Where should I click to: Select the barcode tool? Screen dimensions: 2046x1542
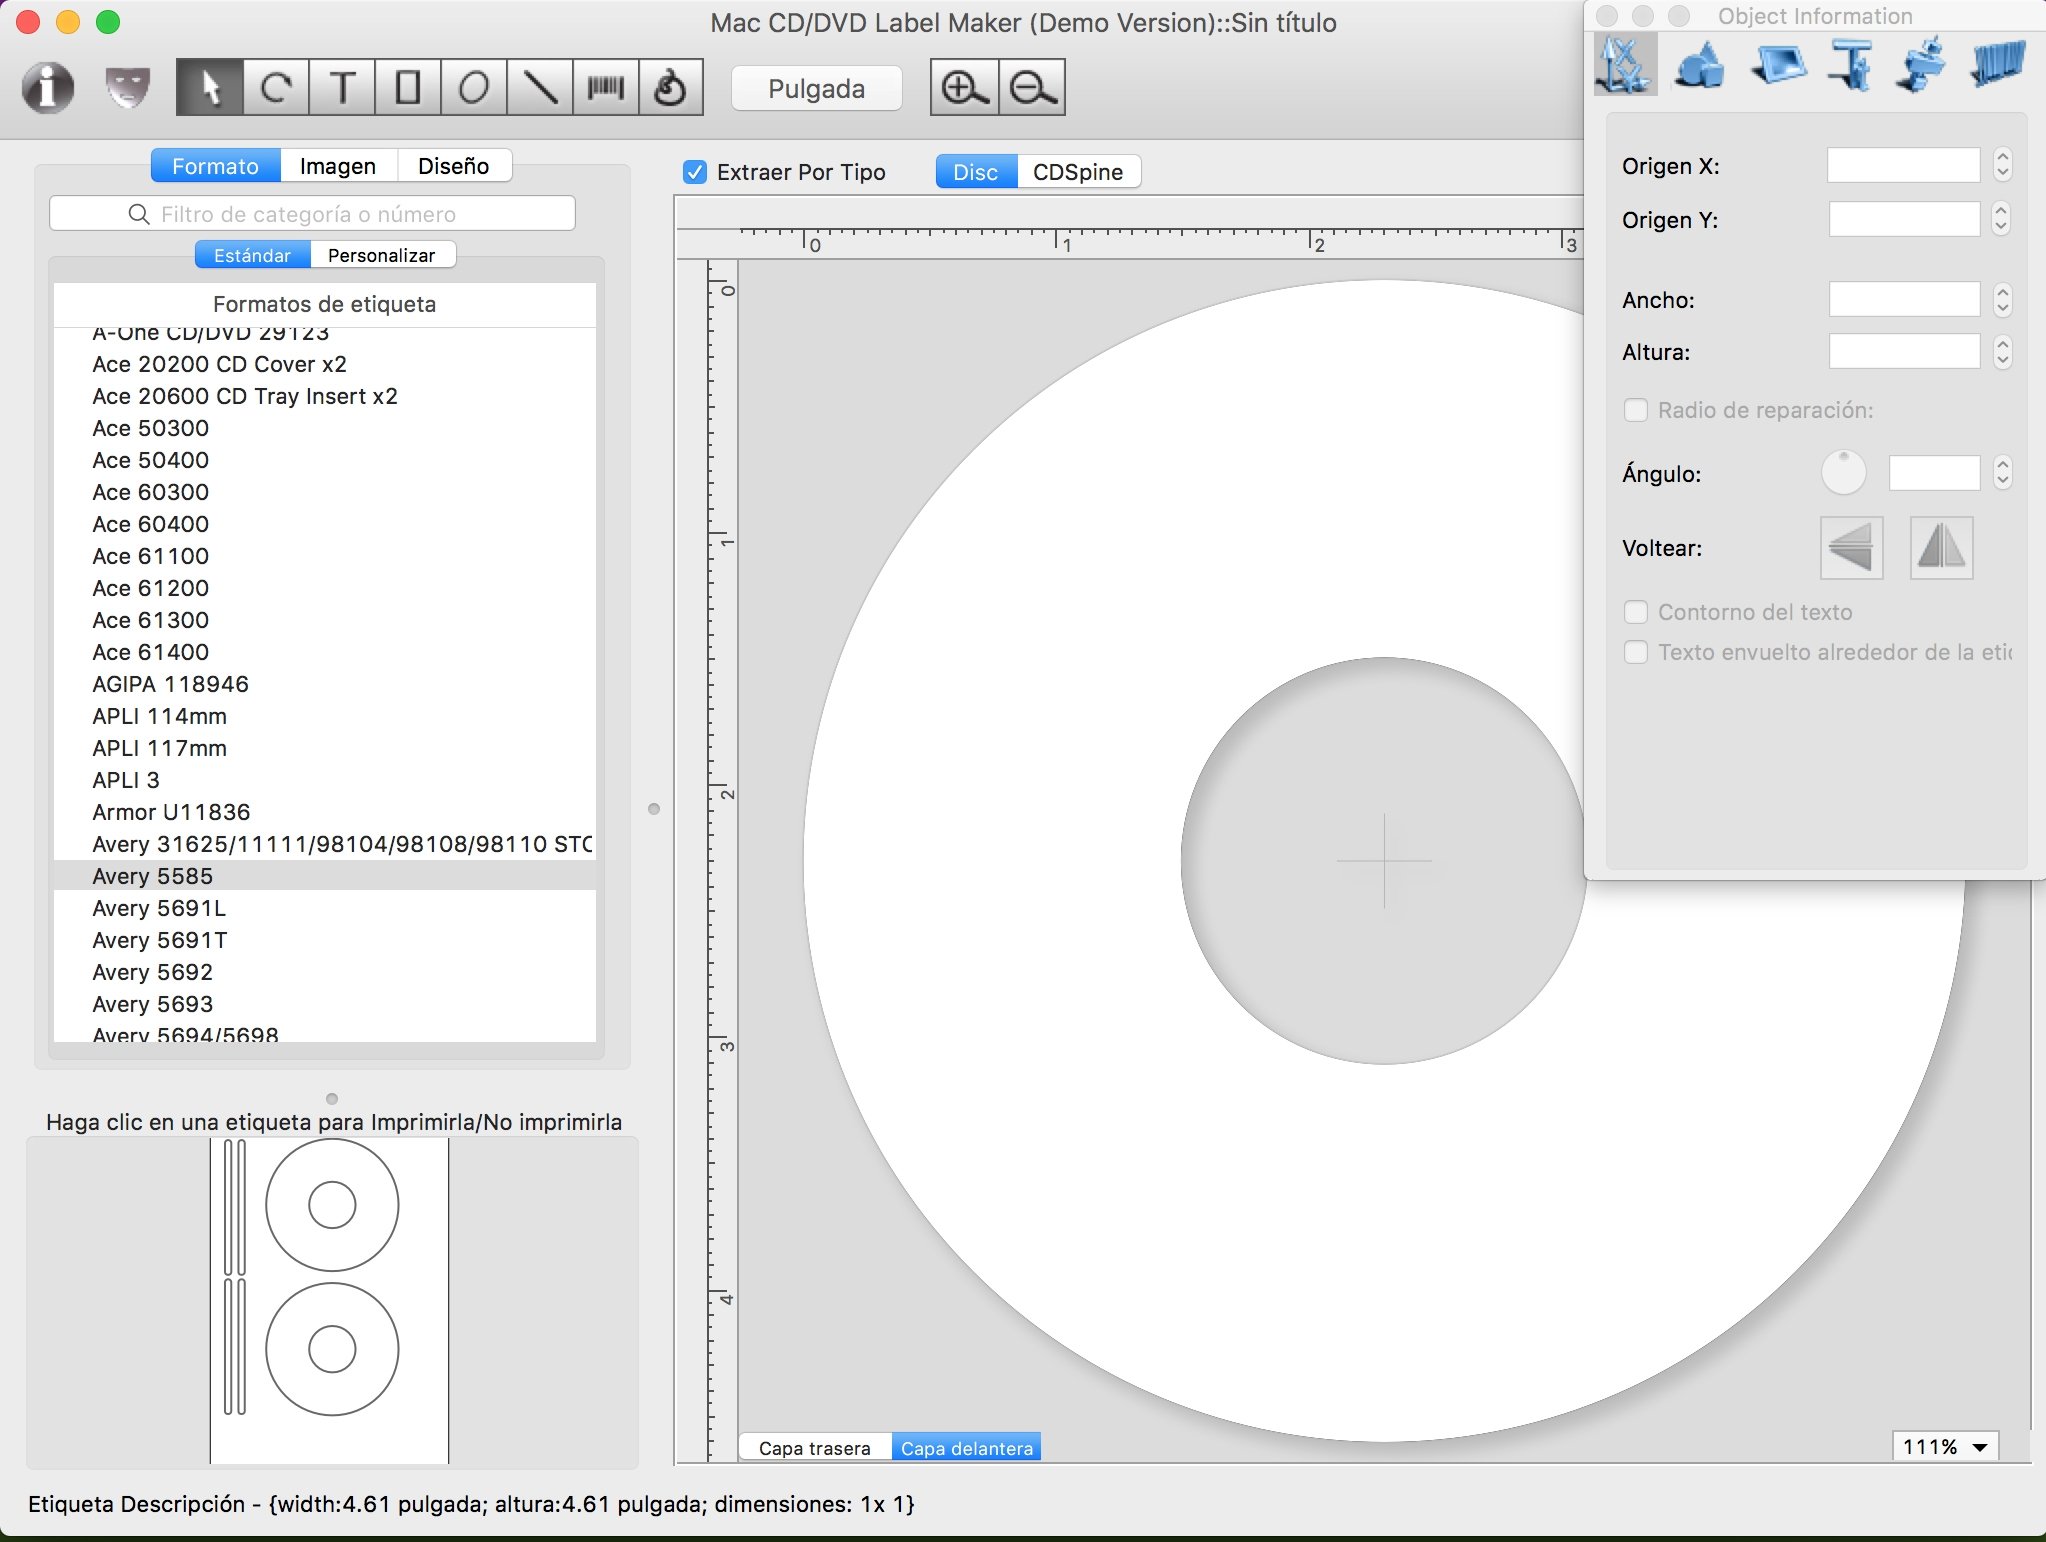603,86
